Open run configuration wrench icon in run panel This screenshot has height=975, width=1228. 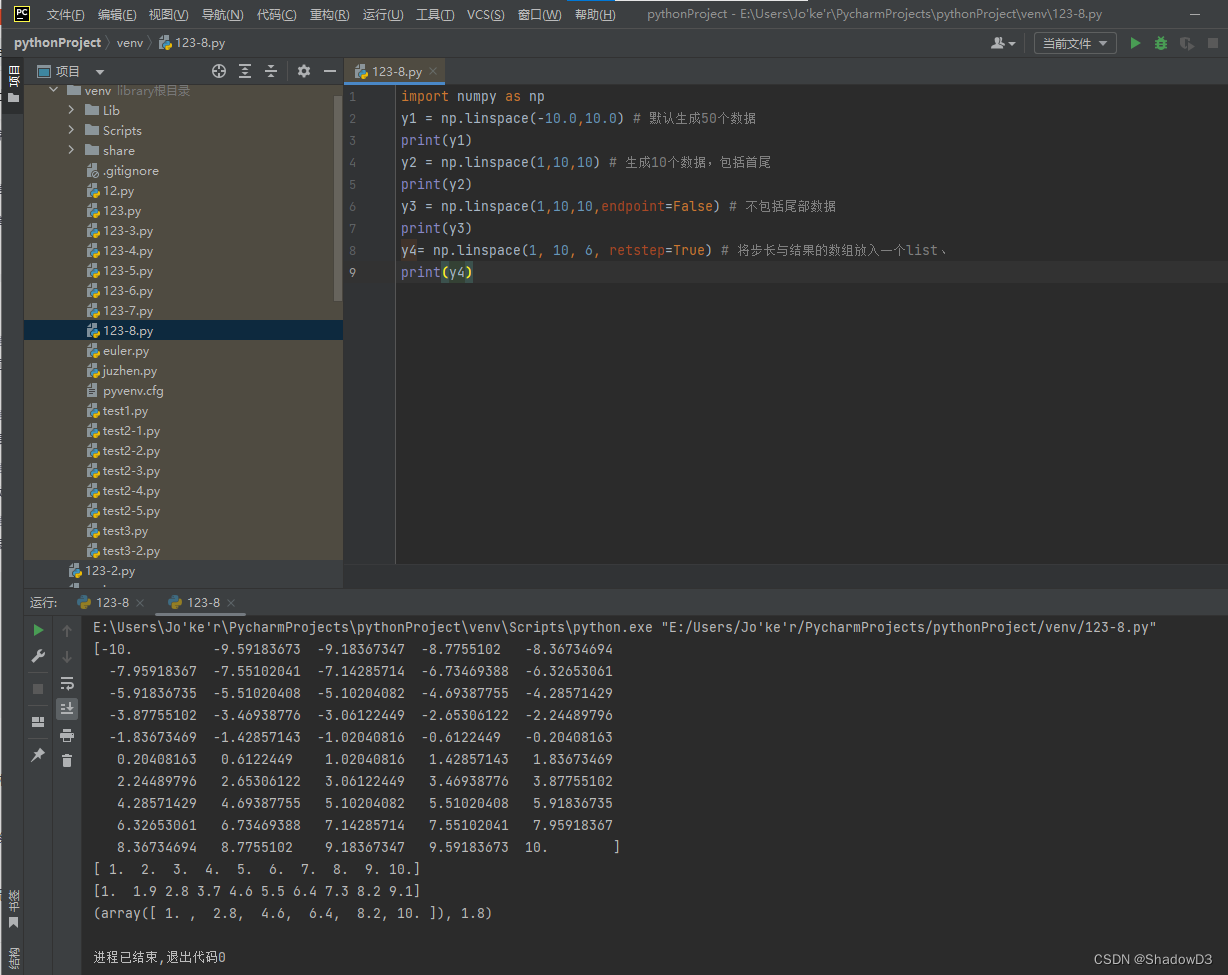tap(38, 656)
